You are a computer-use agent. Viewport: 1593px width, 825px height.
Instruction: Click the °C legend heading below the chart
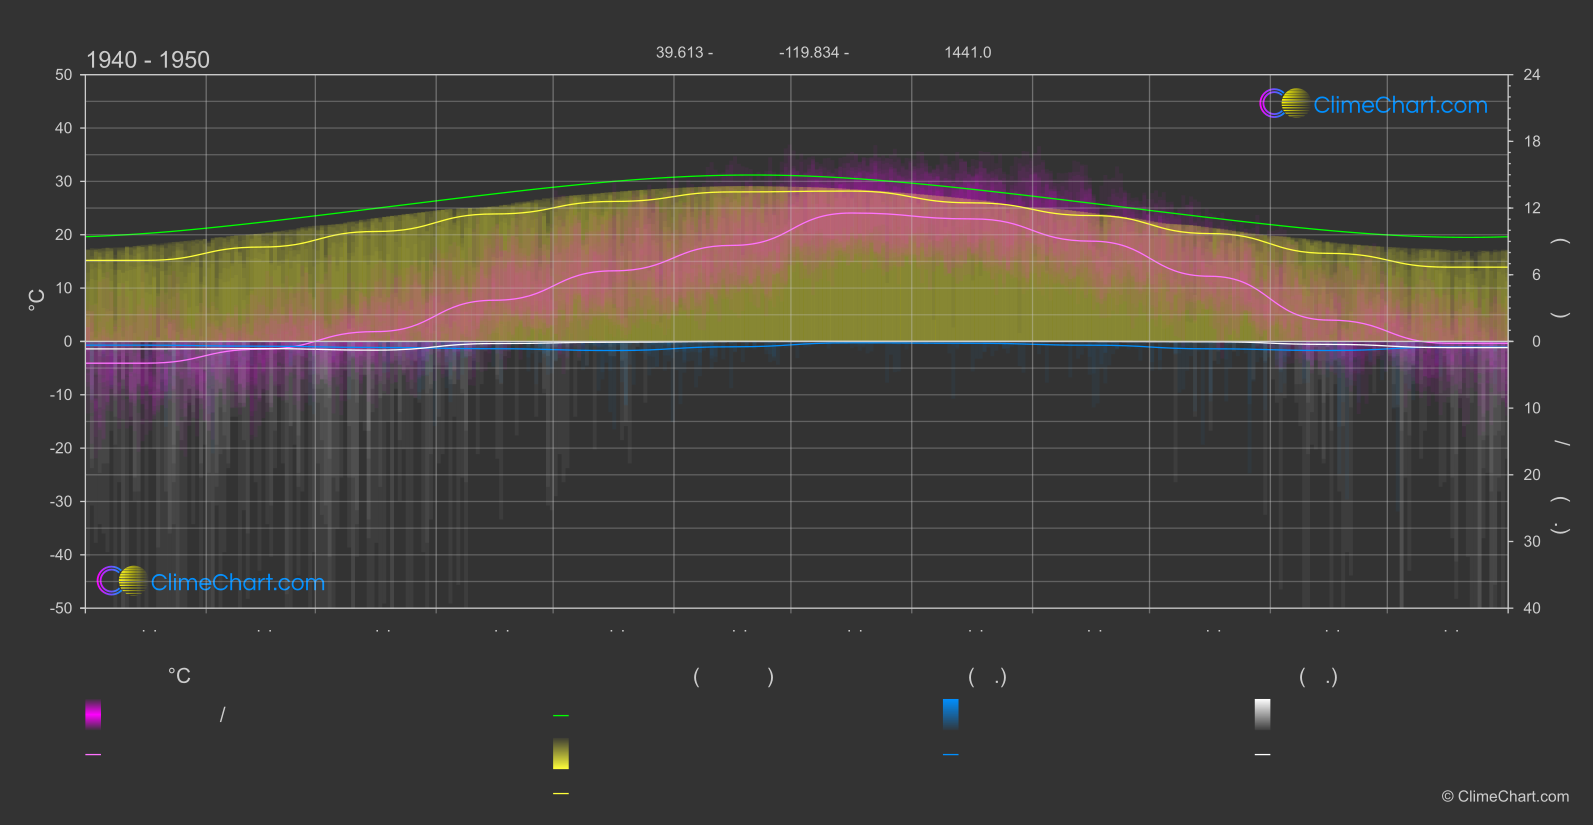[x=179, y=676]
